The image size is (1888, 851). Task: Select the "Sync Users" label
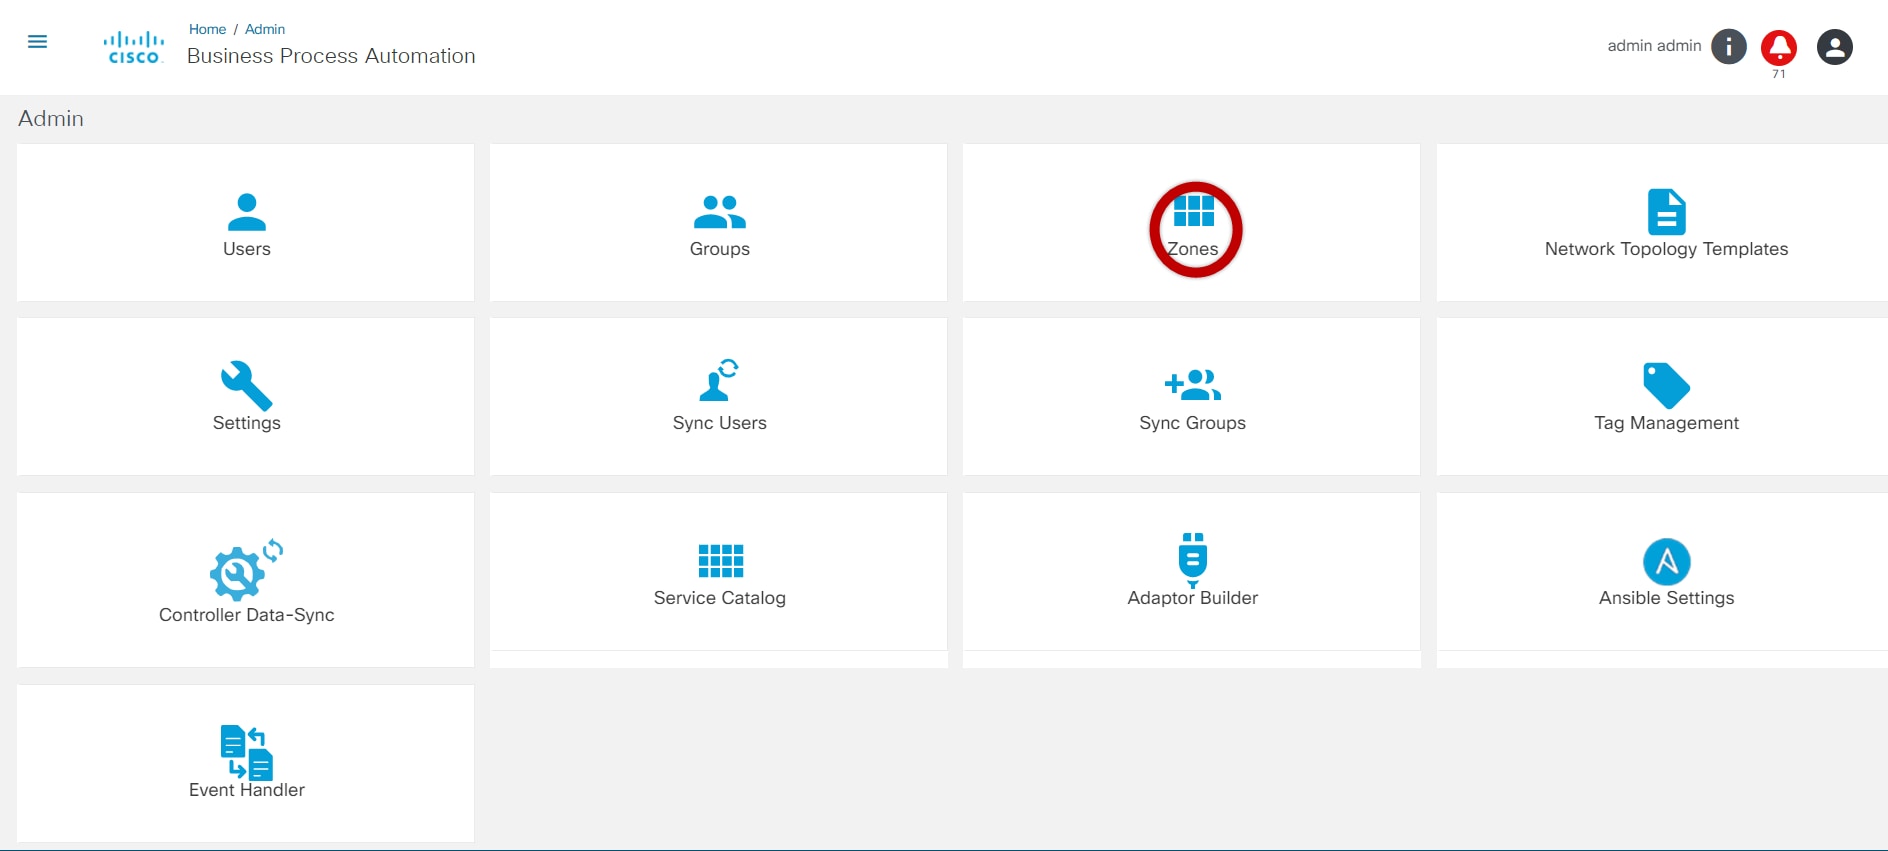720,423
